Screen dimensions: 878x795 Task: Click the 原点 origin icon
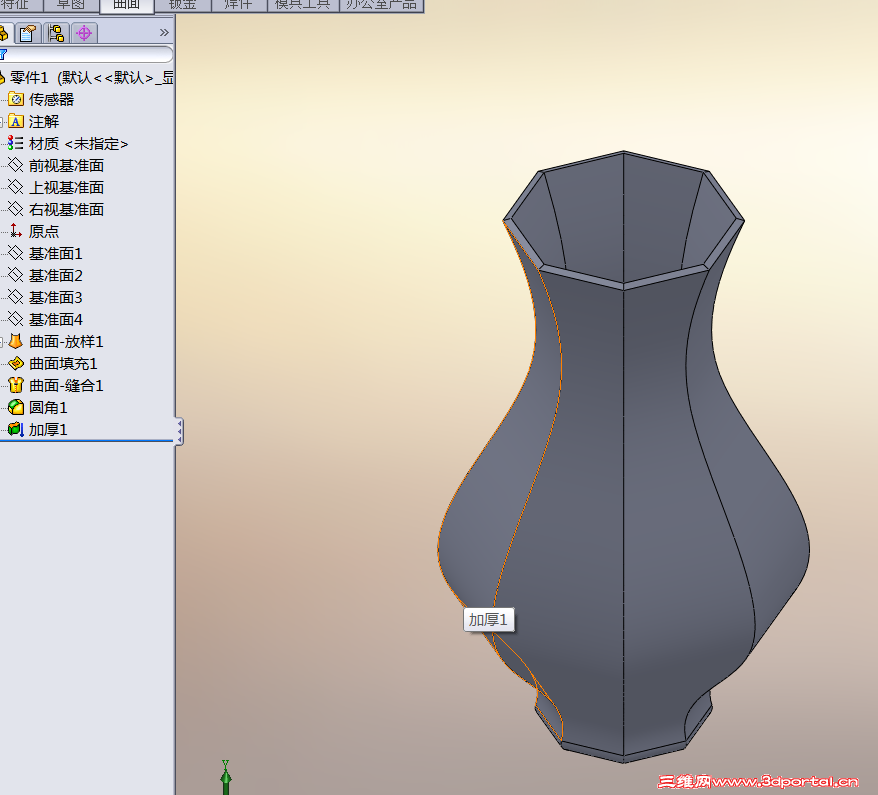pos(16,231)
